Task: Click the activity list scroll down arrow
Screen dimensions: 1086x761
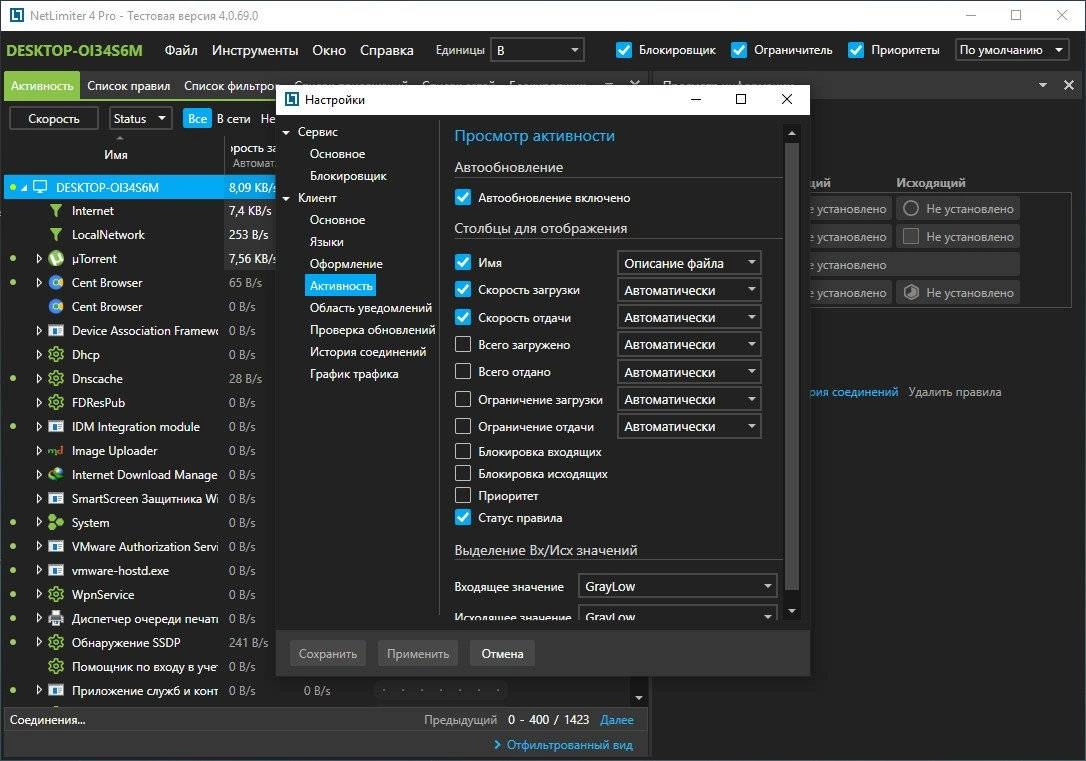Action: pos(639,698)
